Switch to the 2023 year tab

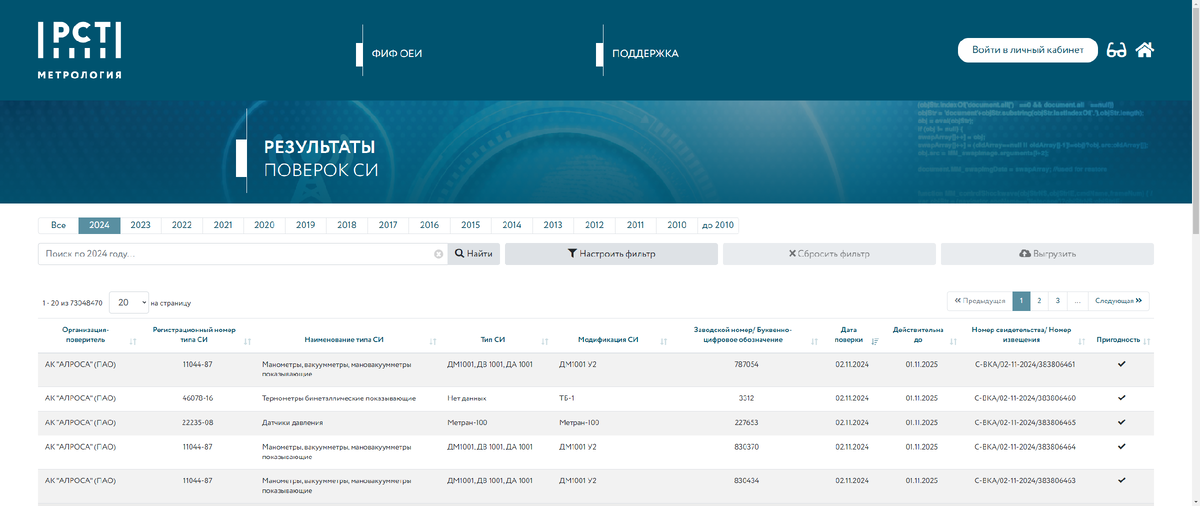(140, 225)
